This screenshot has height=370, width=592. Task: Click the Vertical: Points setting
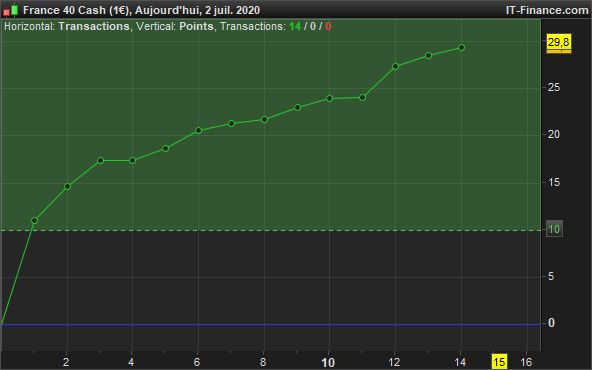point(175,26)
